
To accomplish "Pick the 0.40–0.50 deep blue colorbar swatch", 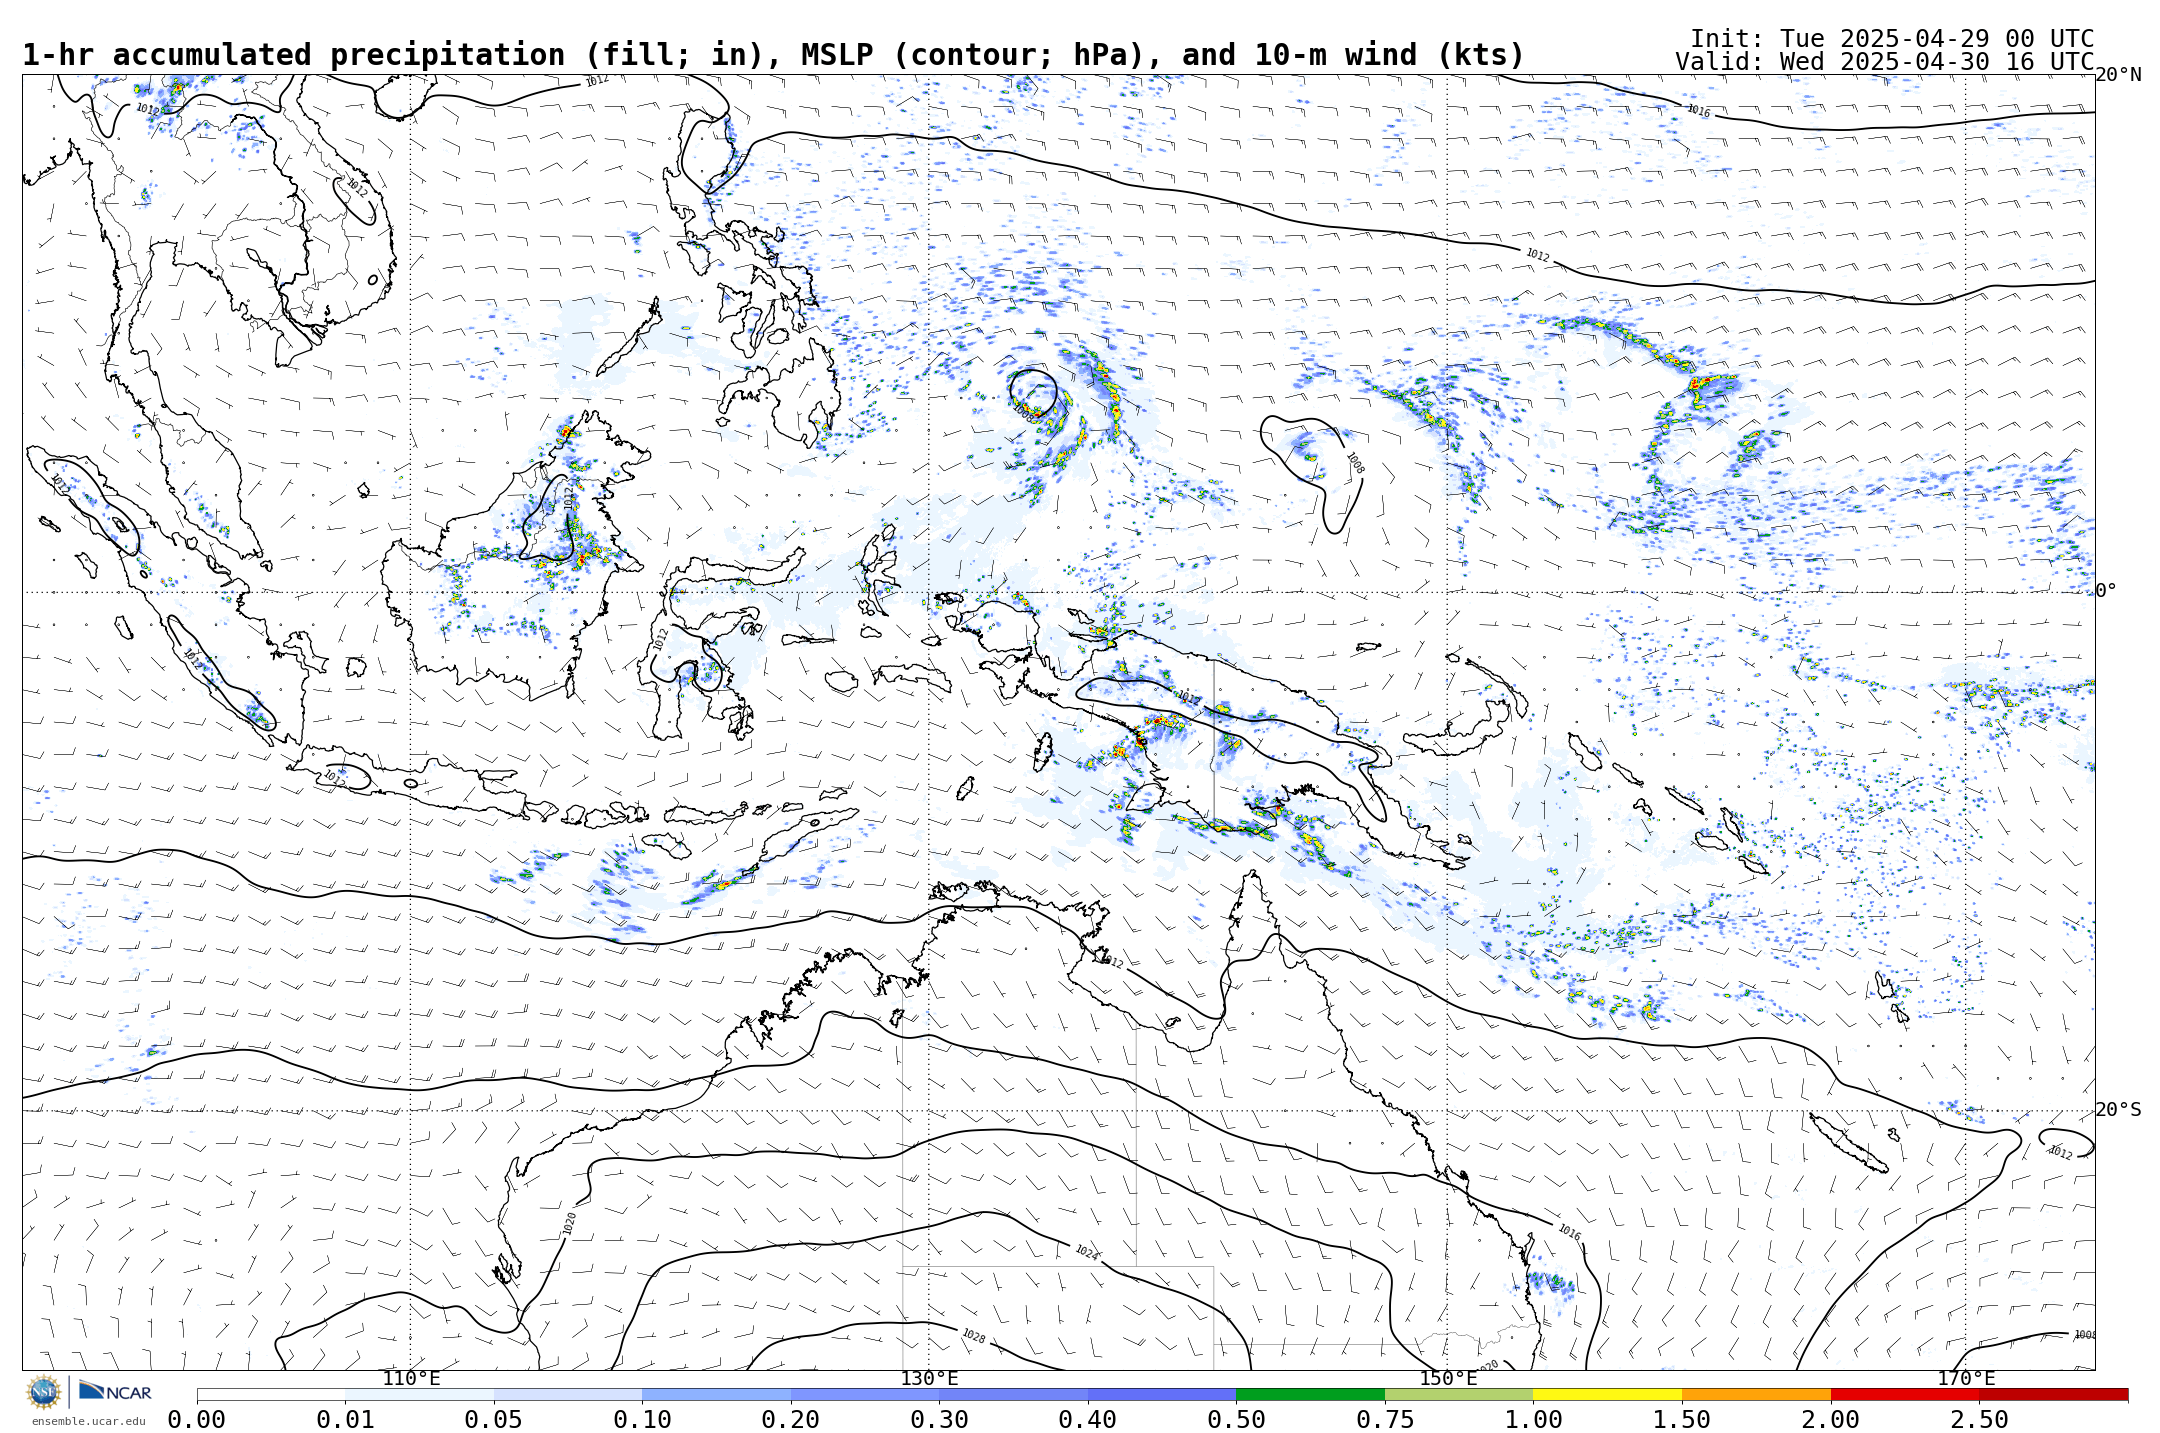I will [x=1162, y=1394].
